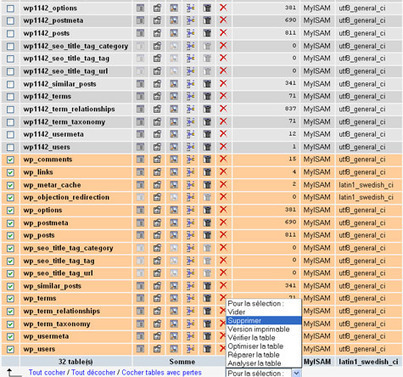
Task: Click the 'Somme' footer label
Action: 182,362
